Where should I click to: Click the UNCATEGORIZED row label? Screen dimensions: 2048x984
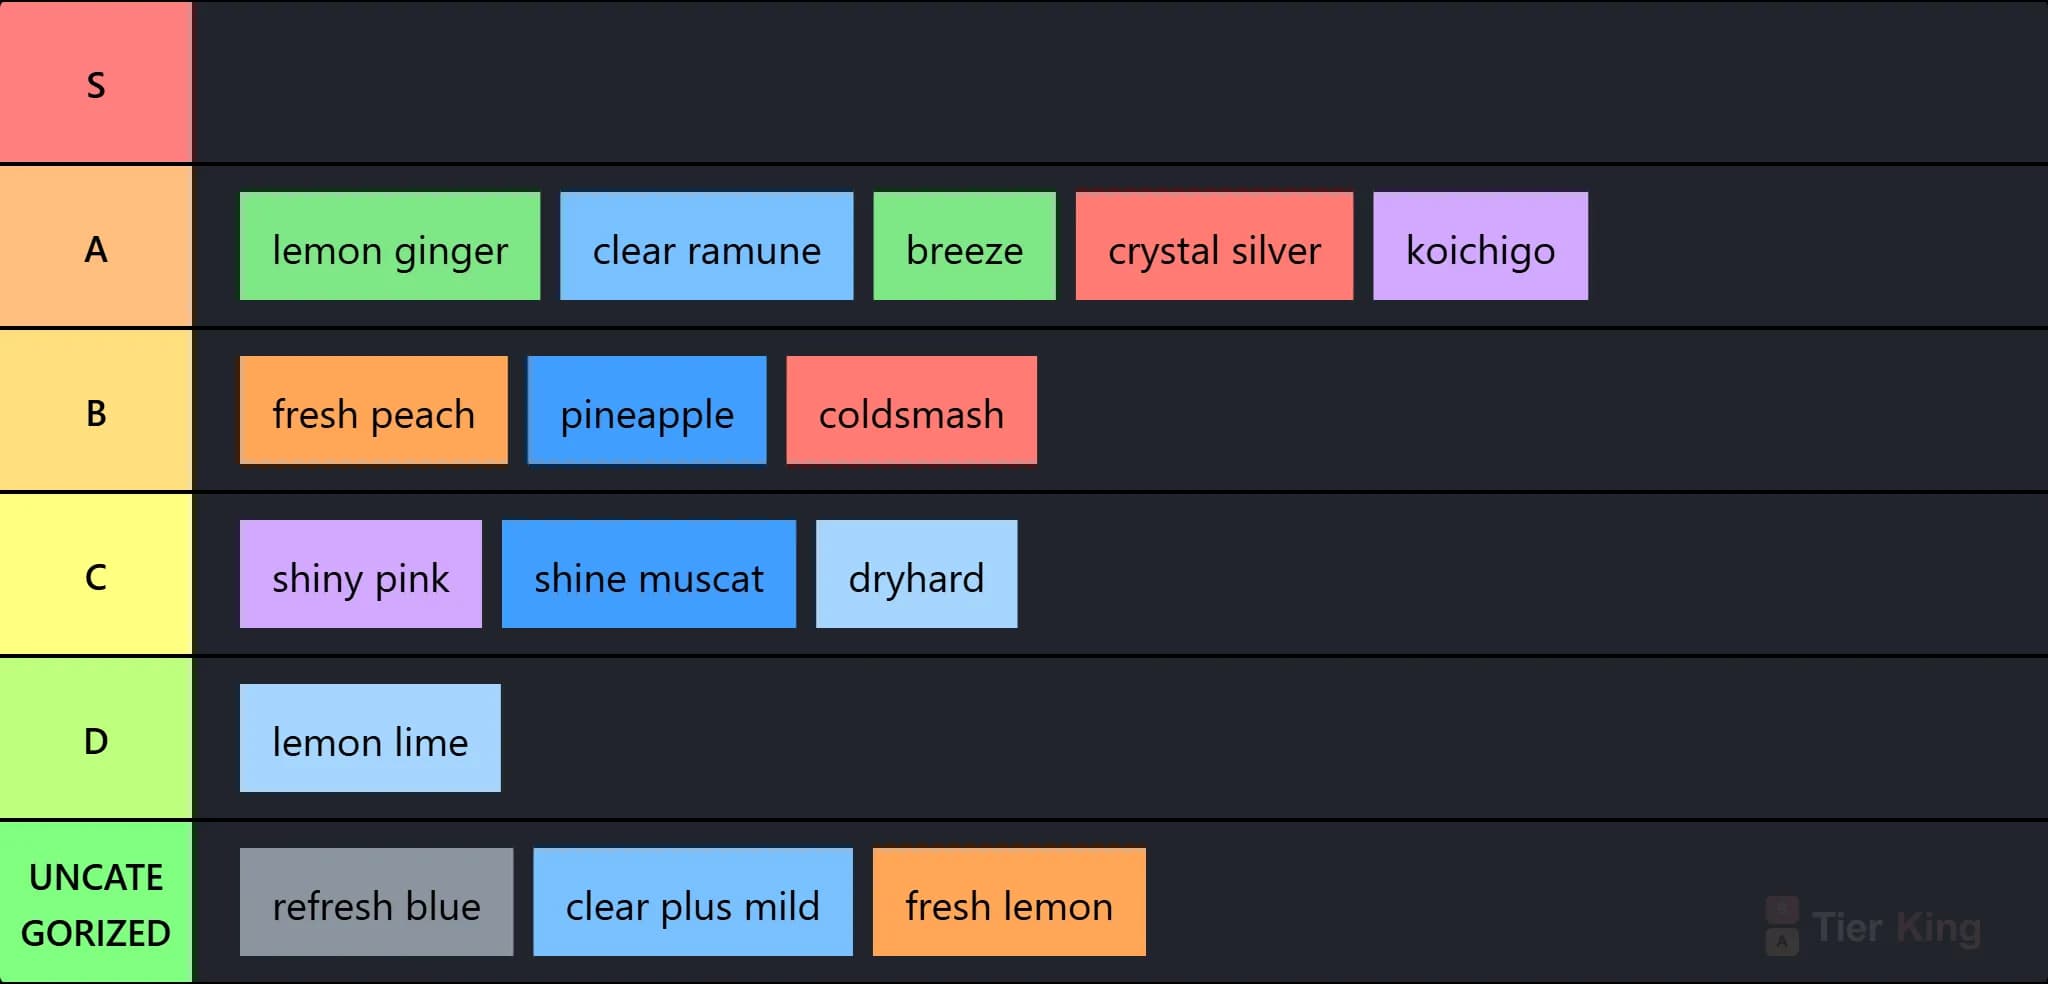click(96, 903)
